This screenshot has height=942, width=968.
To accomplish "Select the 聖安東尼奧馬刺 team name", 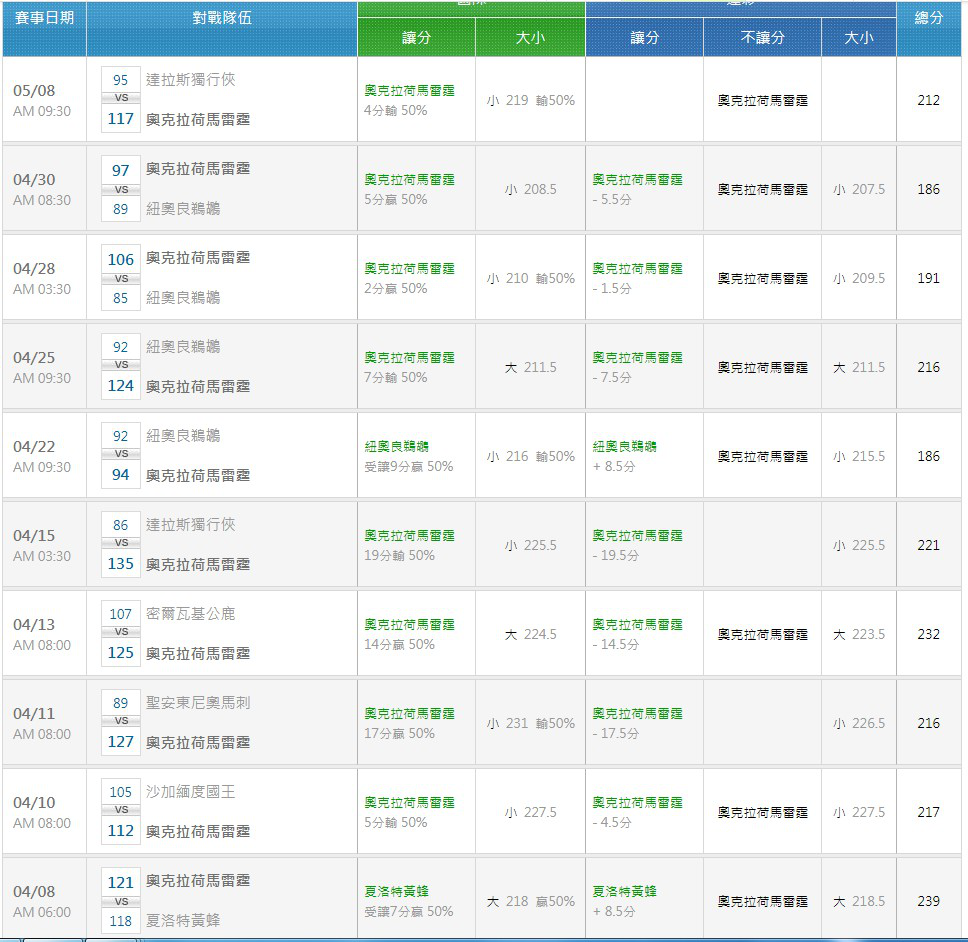I will pos(198,702).
